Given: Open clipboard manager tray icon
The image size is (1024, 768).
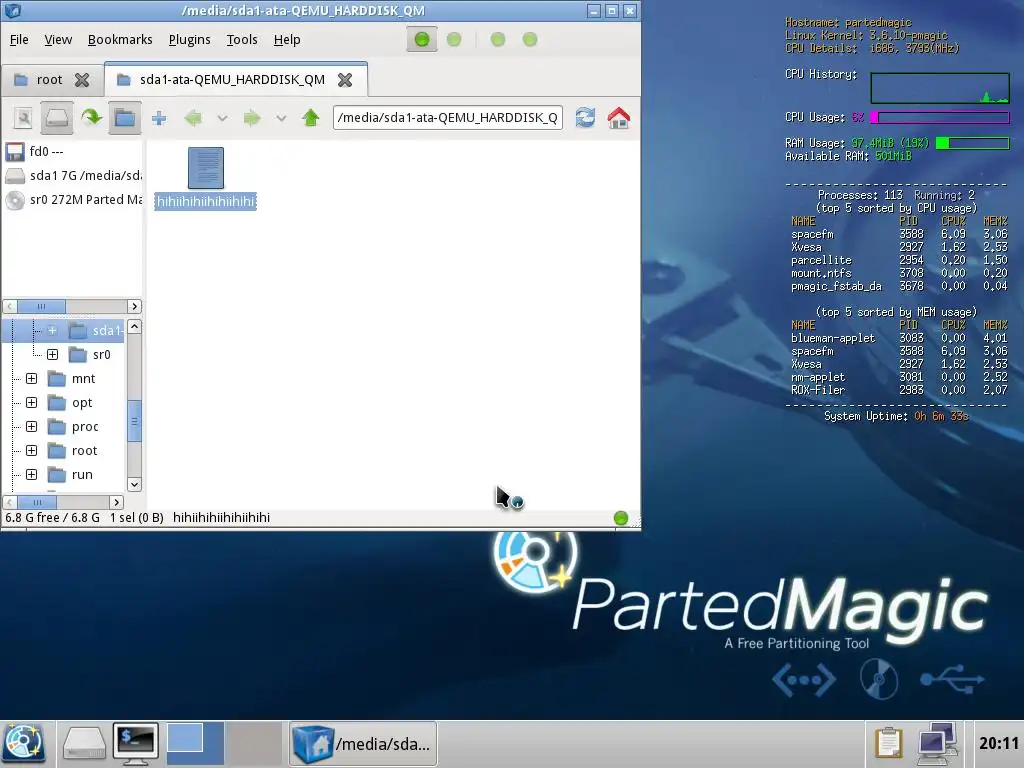Looking at the screenshot, I should point(889,743).
